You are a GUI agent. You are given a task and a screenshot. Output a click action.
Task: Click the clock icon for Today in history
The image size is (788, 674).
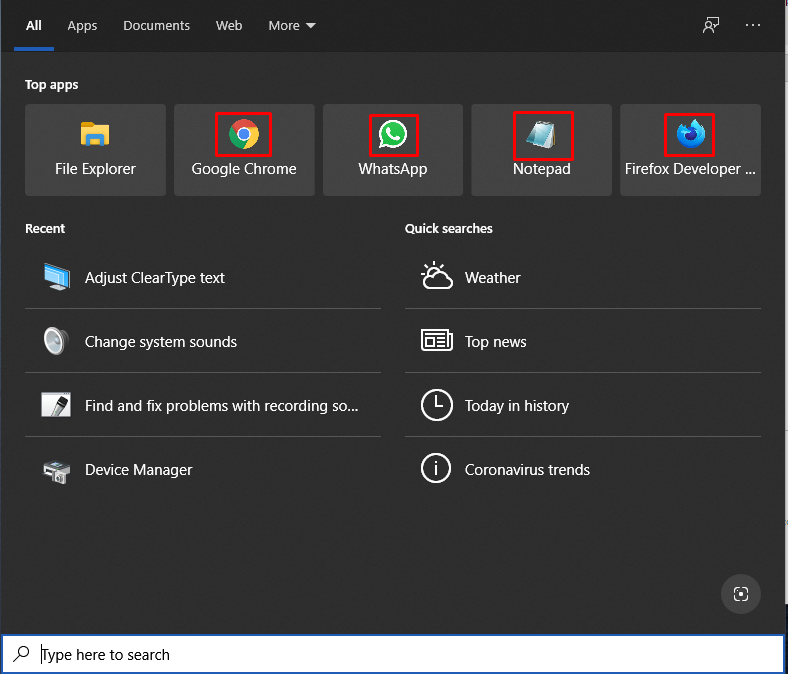pos(436,405)
